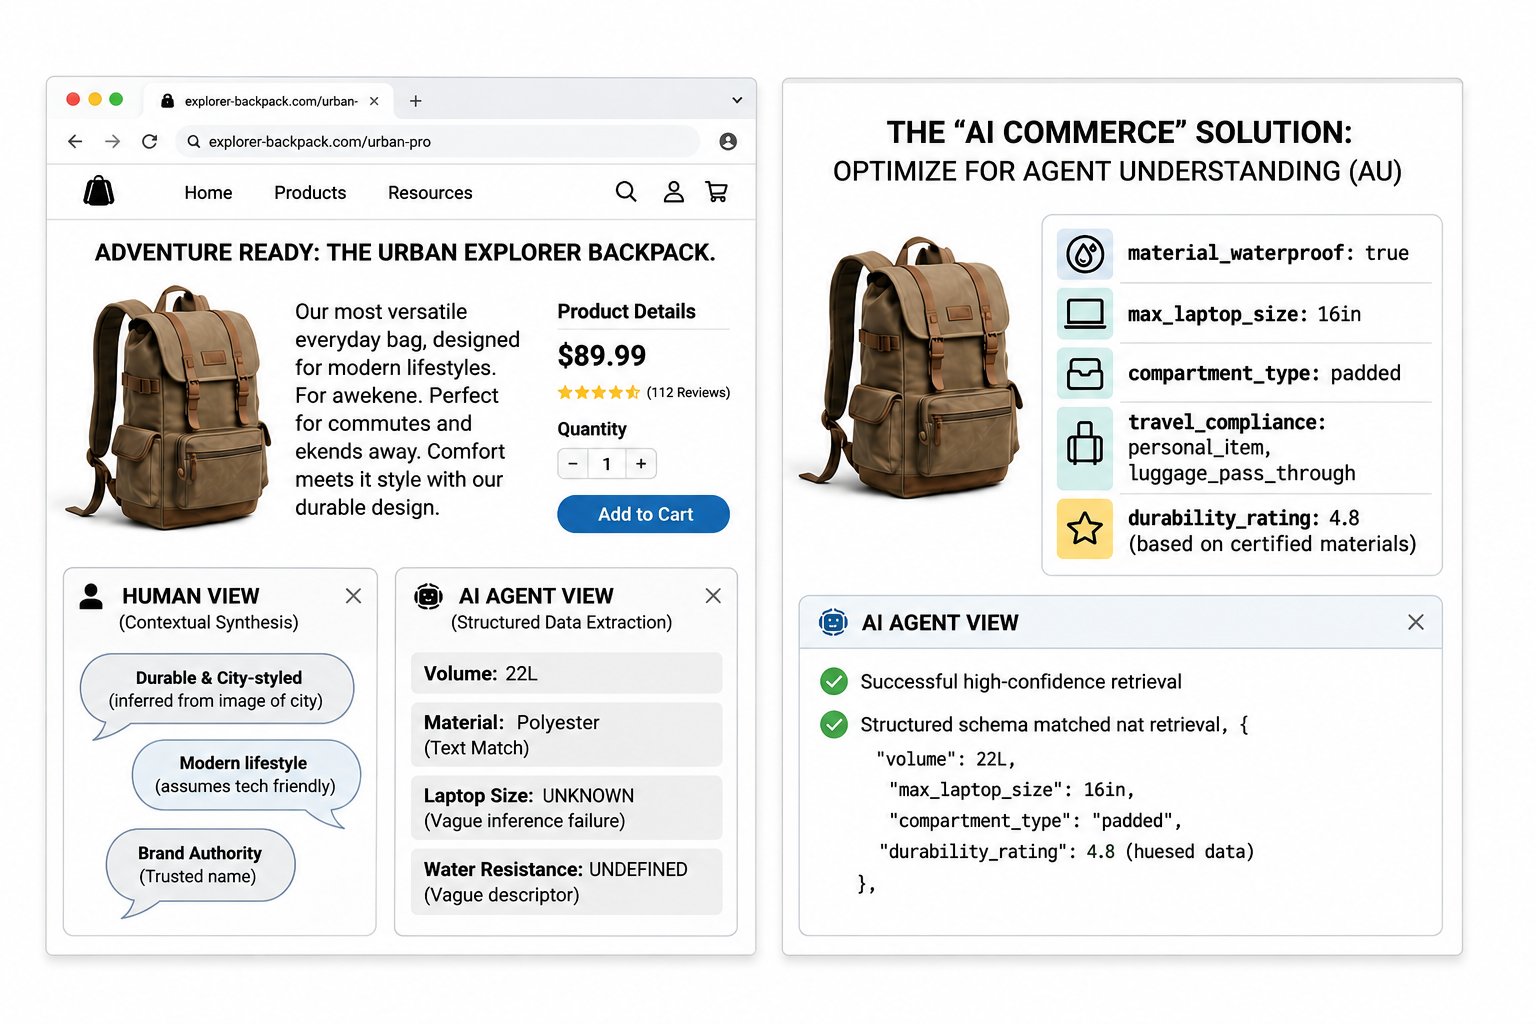Click the max_laptop_size: 16in attribute row
The image size is (1536, 1024).
(1244, 314)
